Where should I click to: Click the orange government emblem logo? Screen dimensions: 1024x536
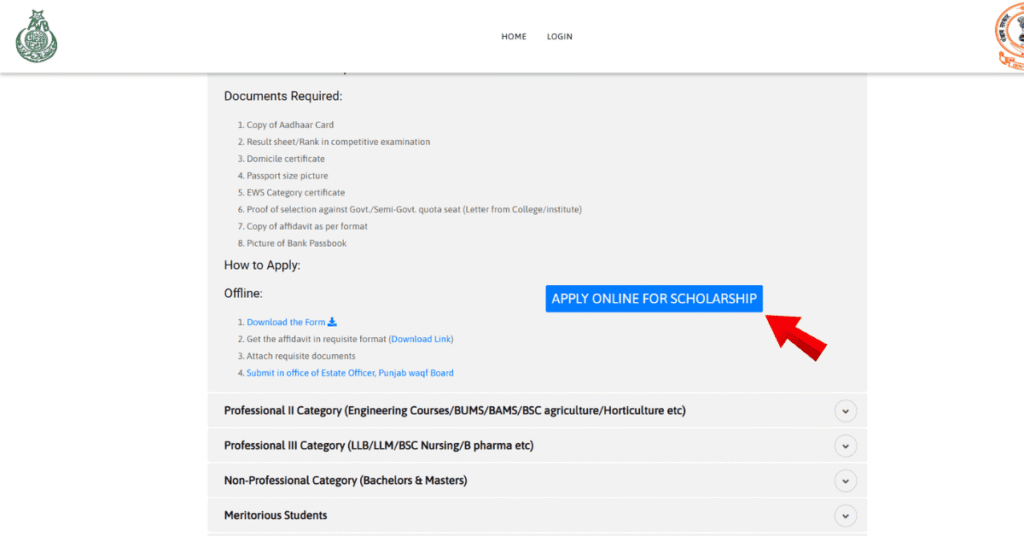click(1010, 36)
